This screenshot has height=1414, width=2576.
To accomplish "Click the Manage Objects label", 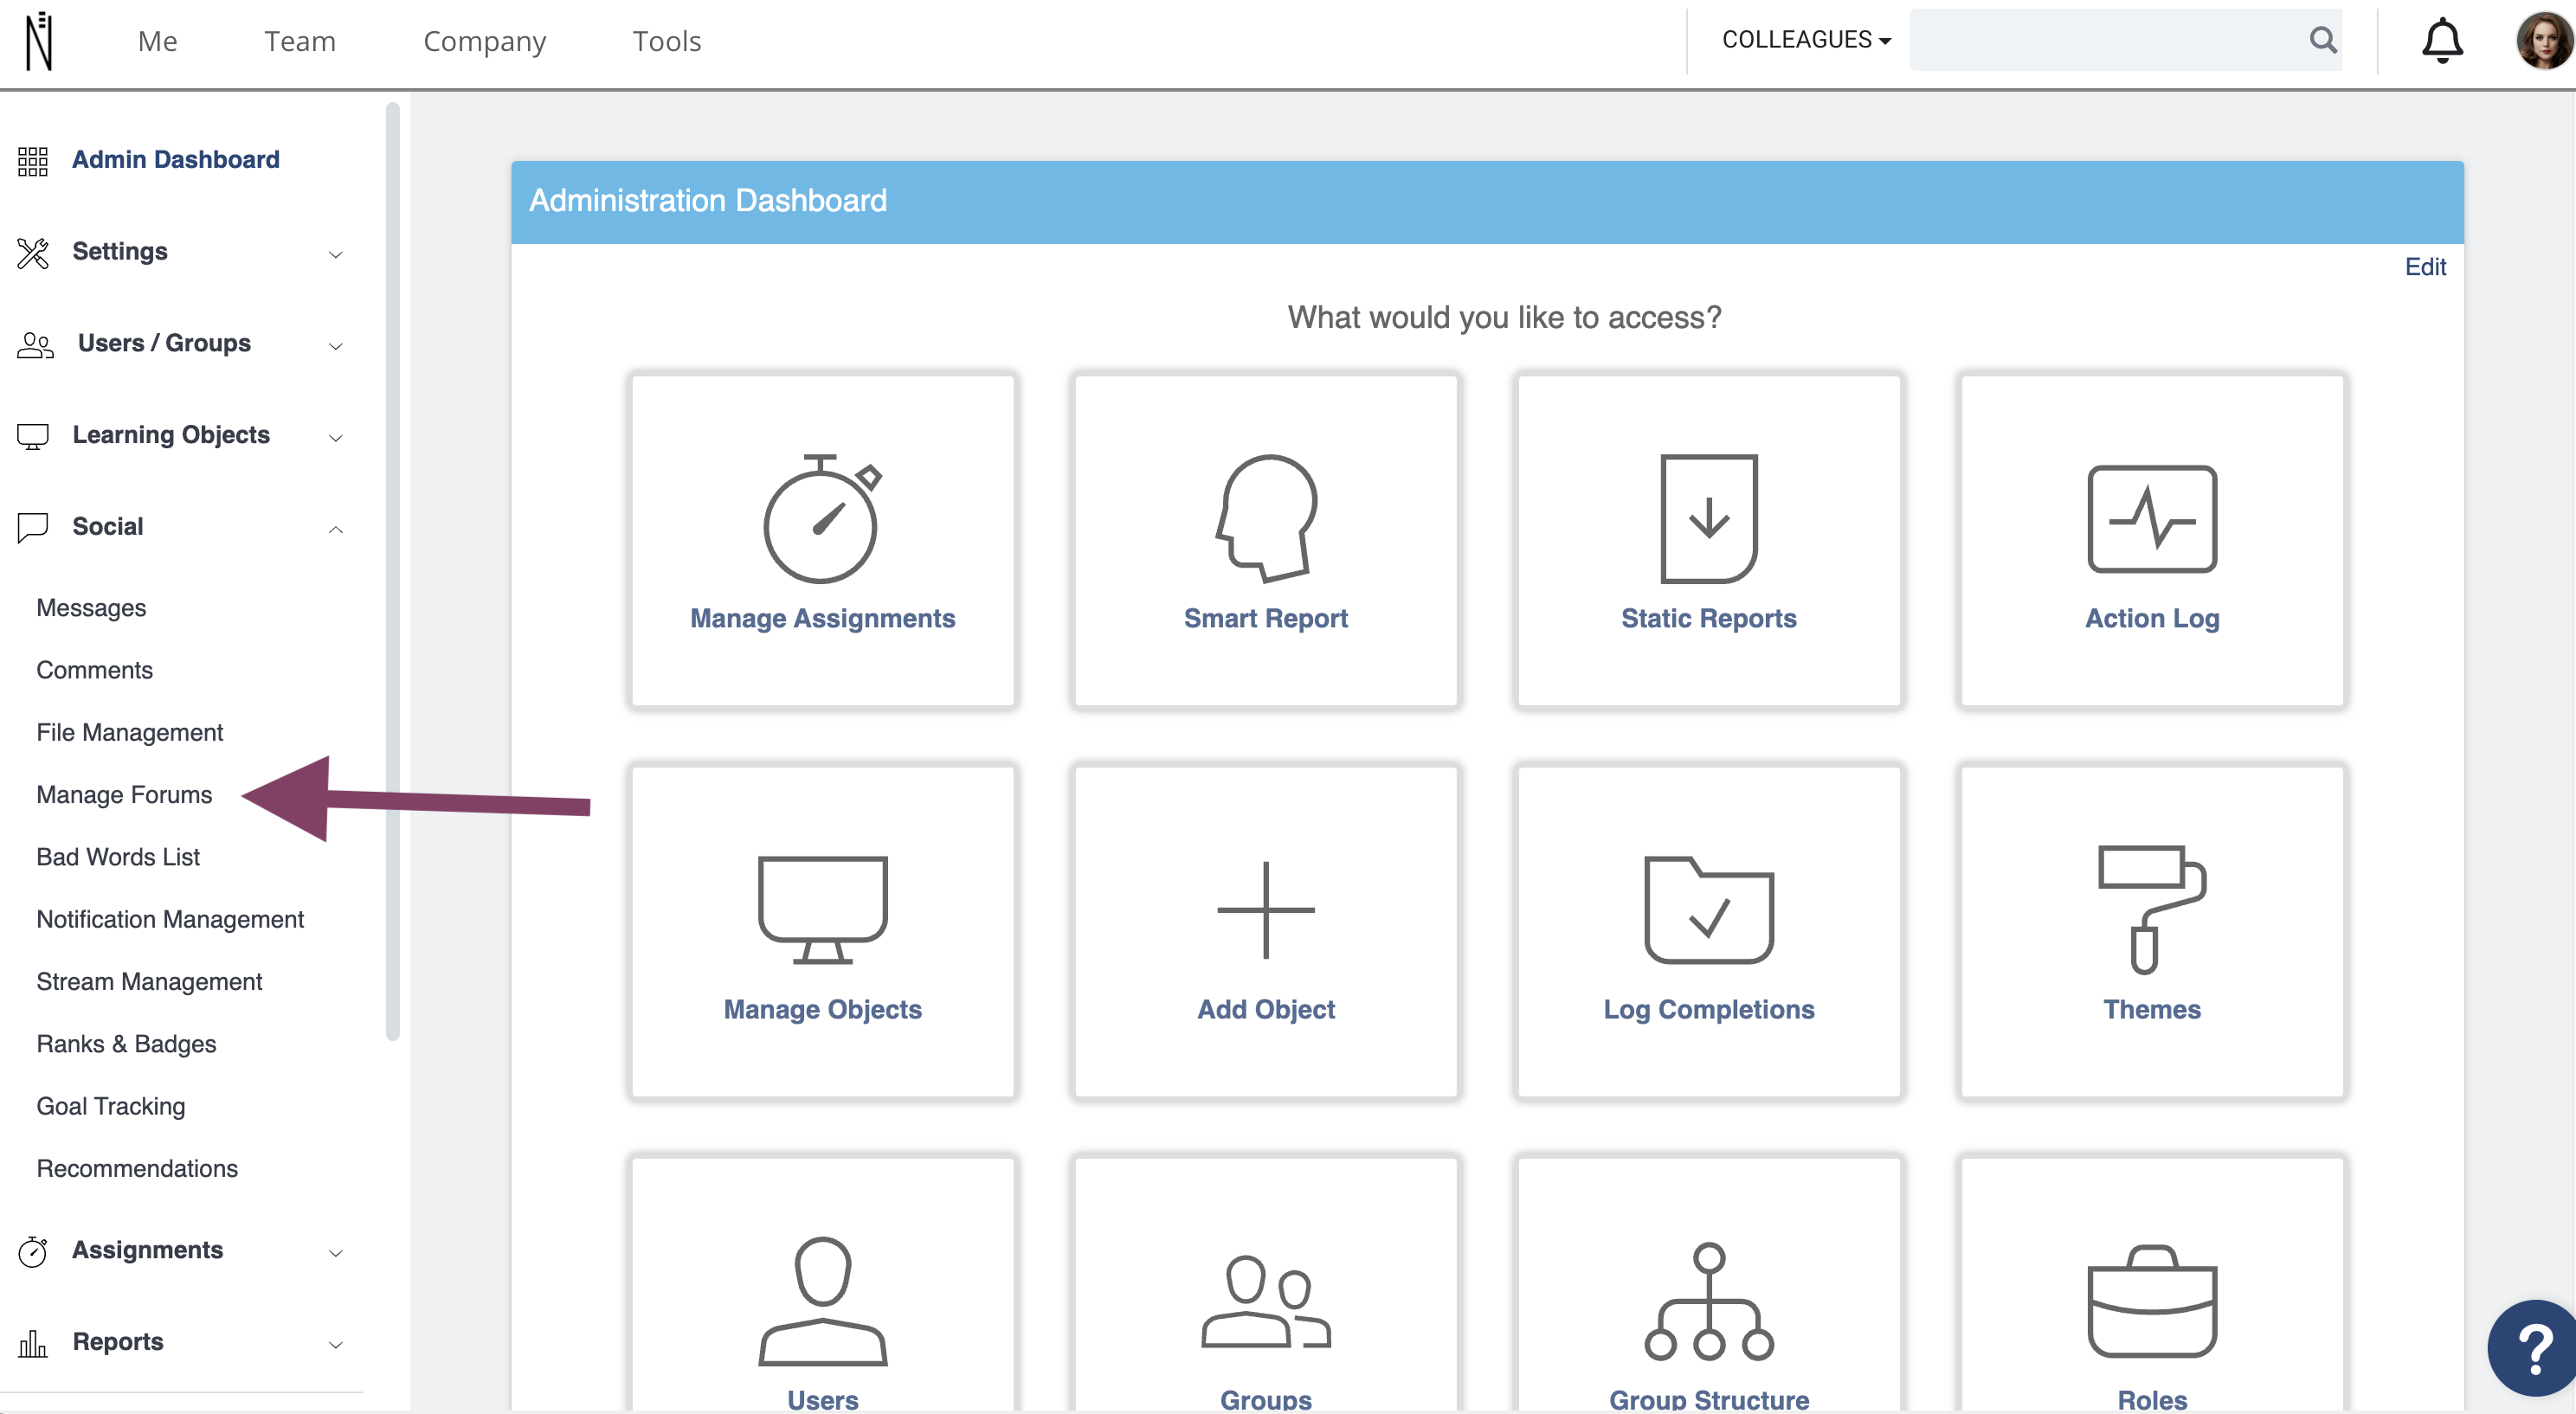I will pyautogui.click(x=822, y=1009).
